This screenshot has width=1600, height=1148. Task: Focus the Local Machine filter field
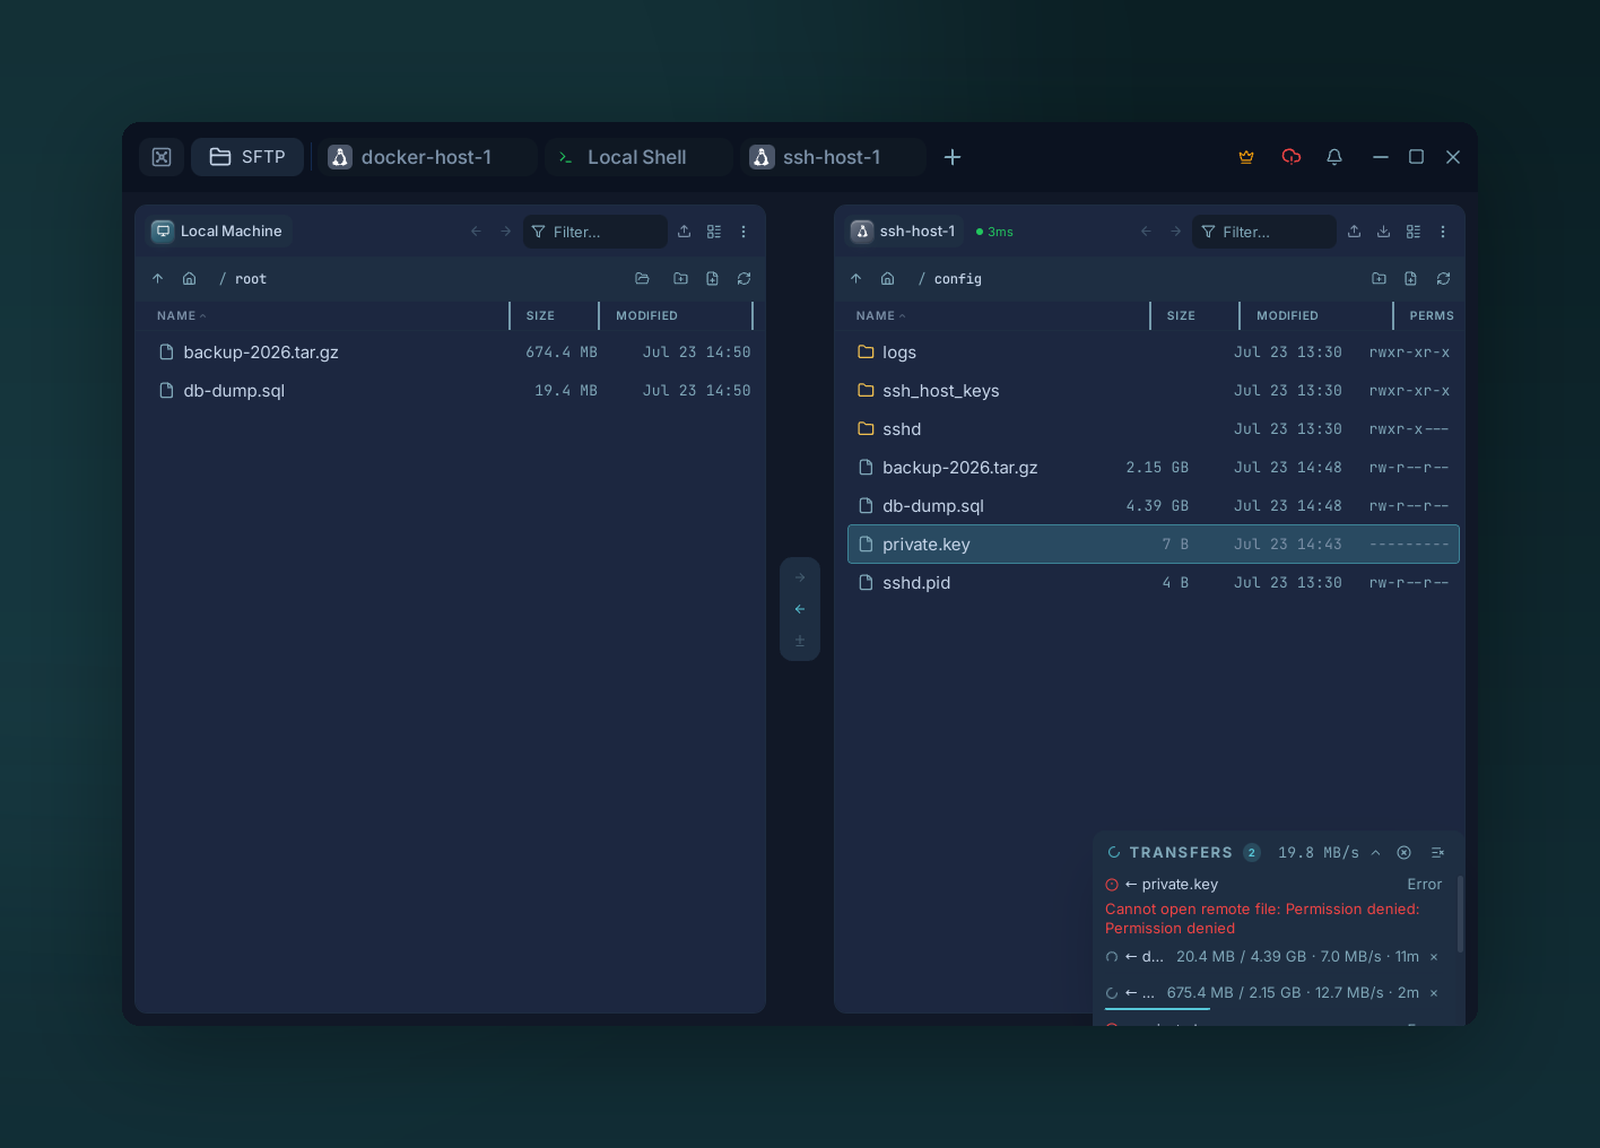(x=595, y=231)
